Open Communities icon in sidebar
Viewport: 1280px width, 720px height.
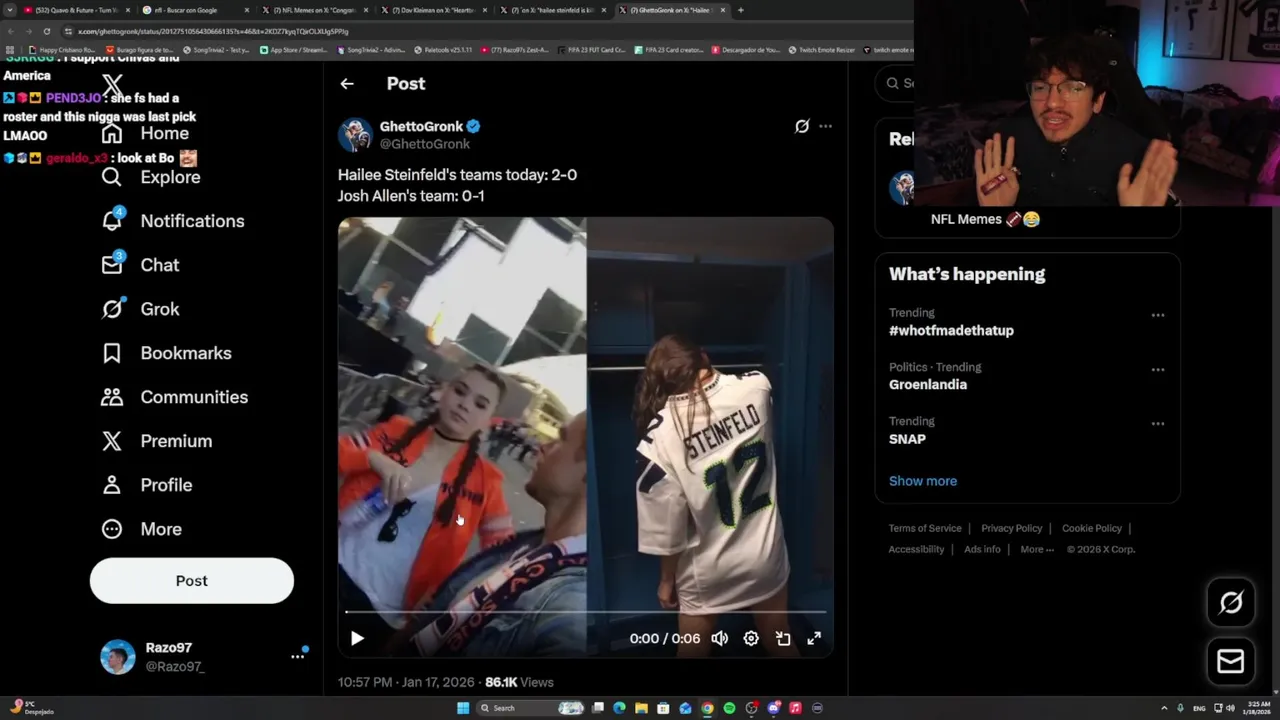pyautogui.click(x=112, y=397)
